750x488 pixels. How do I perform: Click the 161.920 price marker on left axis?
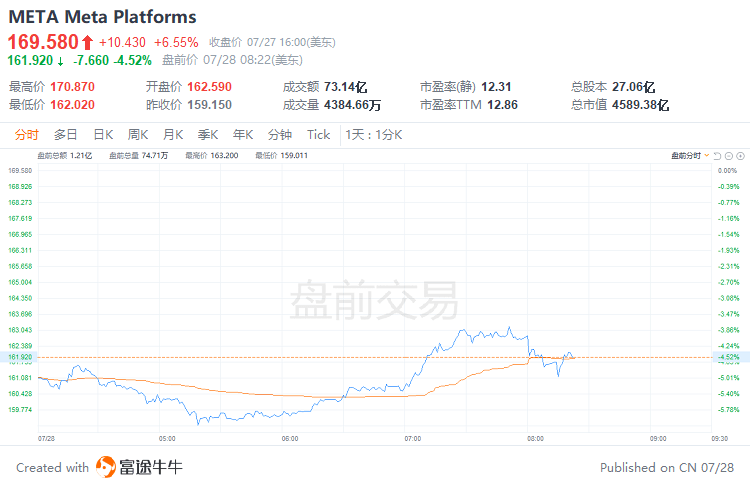[19, 357]
